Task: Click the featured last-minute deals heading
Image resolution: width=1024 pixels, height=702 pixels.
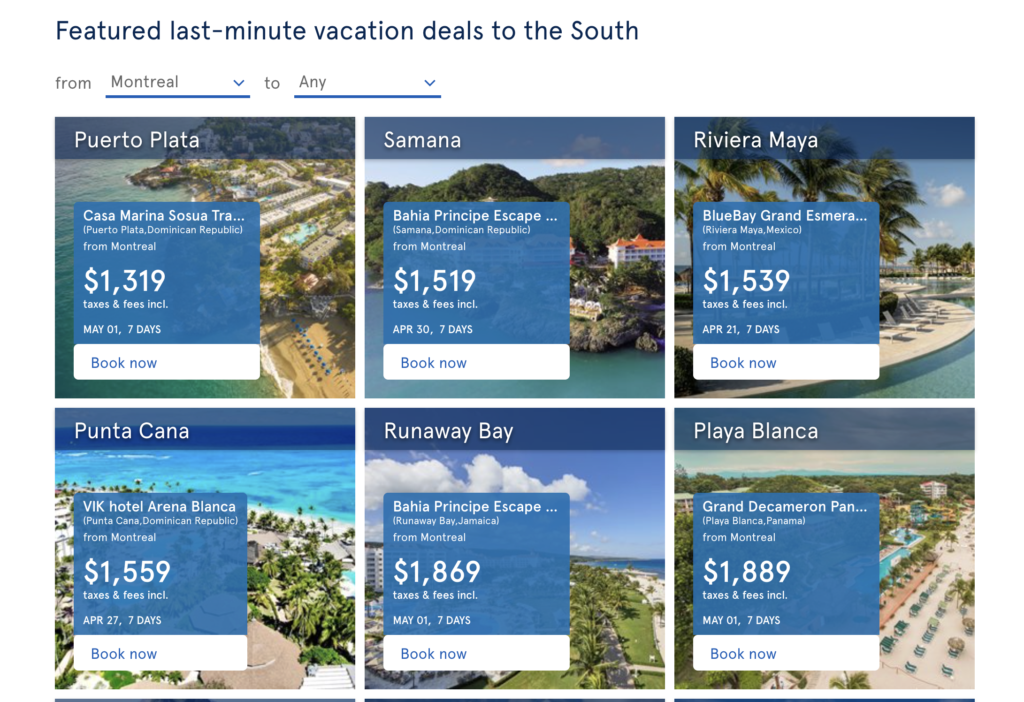Action: pyautogui.click(x=347, y=31)
